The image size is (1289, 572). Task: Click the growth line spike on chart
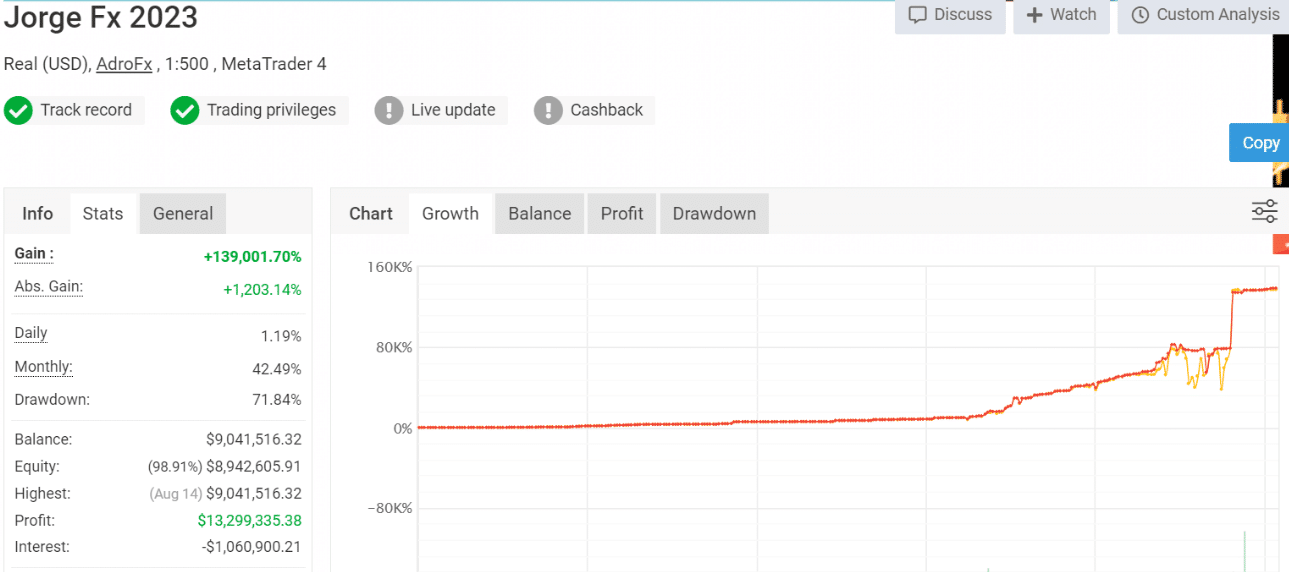point(1231,320)
